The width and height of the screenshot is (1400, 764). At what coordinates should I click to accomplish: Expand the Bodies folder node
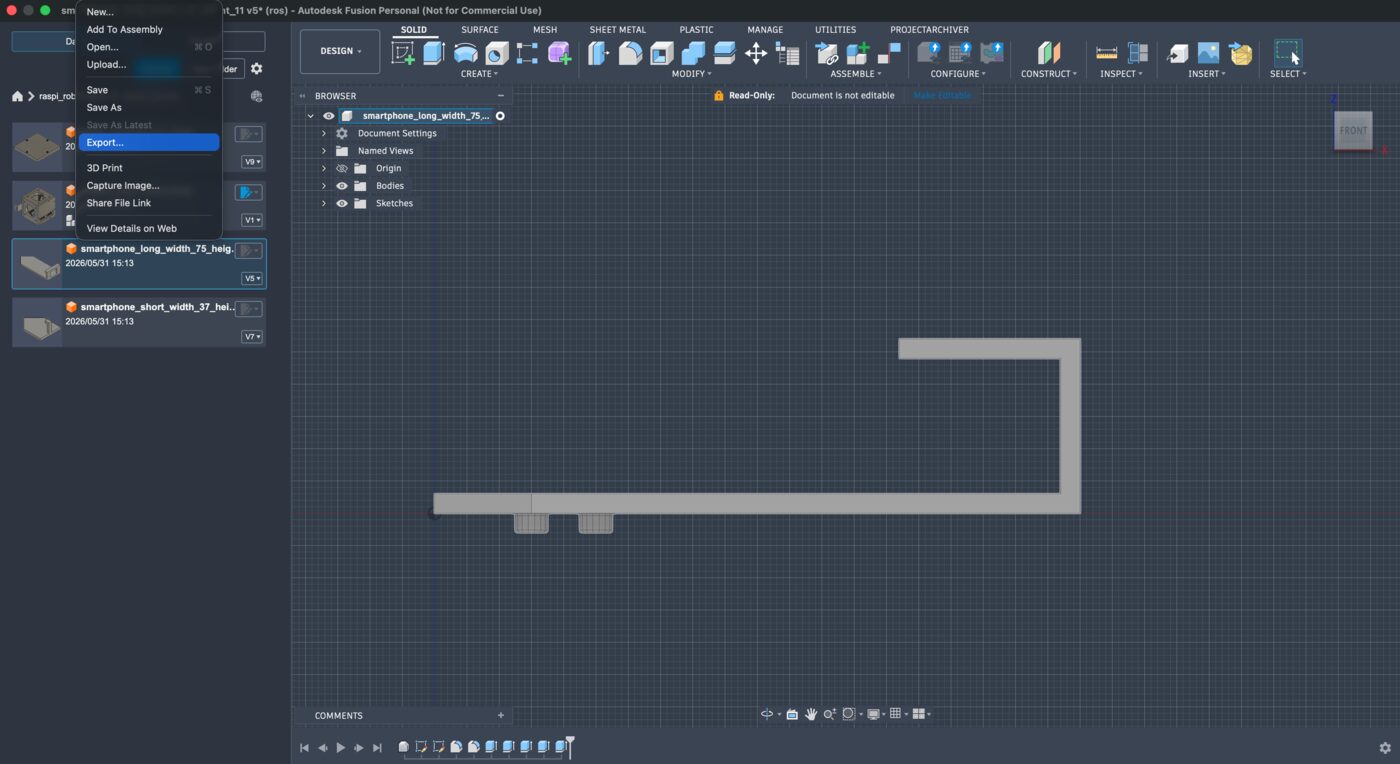324,186
